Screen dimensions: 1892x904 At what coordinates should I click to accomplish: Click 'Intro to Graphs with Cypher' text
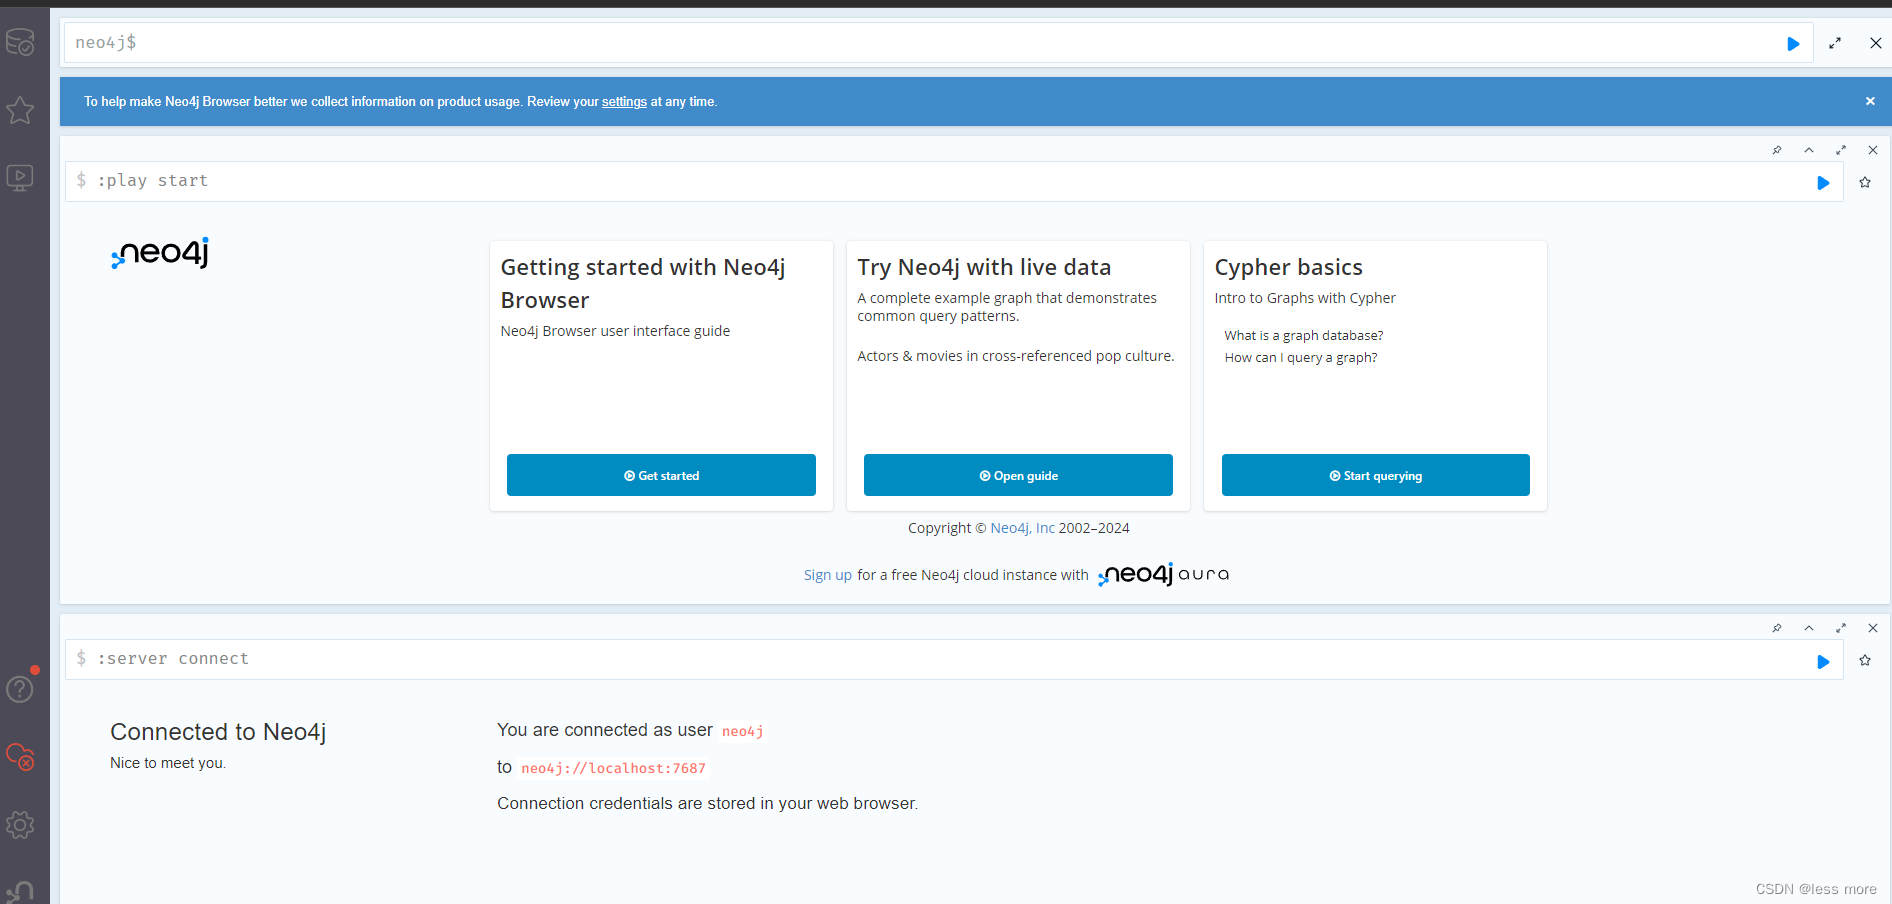click(x=1305, y=298)
